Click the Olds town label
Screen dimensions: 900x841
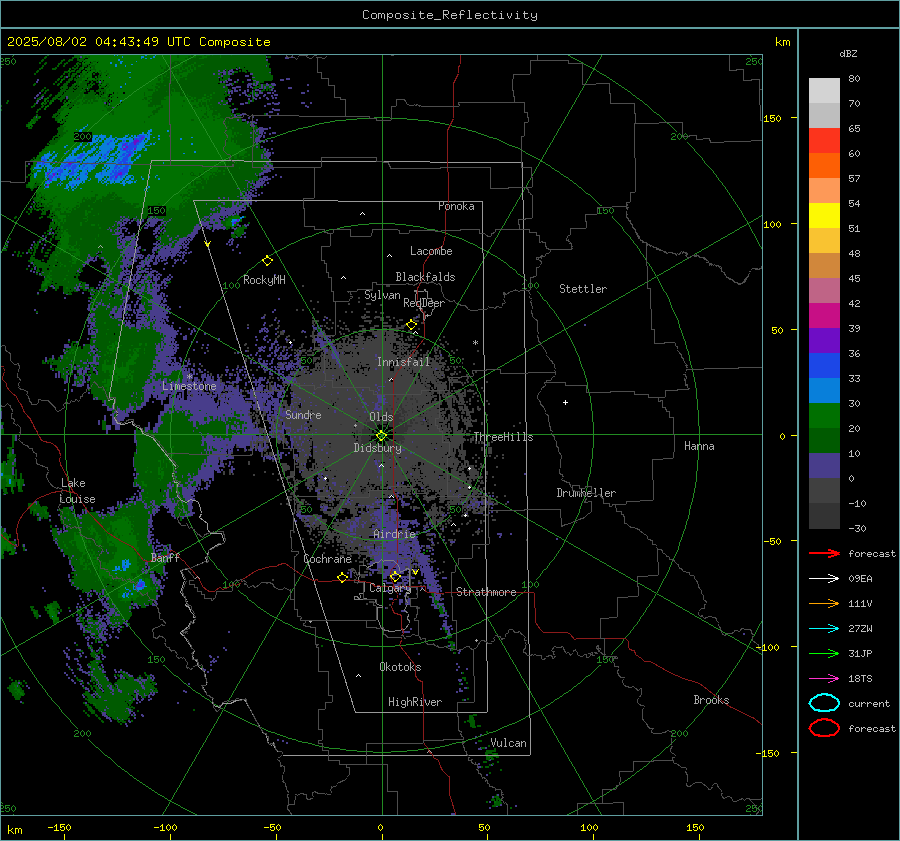(x=381, y=417)
